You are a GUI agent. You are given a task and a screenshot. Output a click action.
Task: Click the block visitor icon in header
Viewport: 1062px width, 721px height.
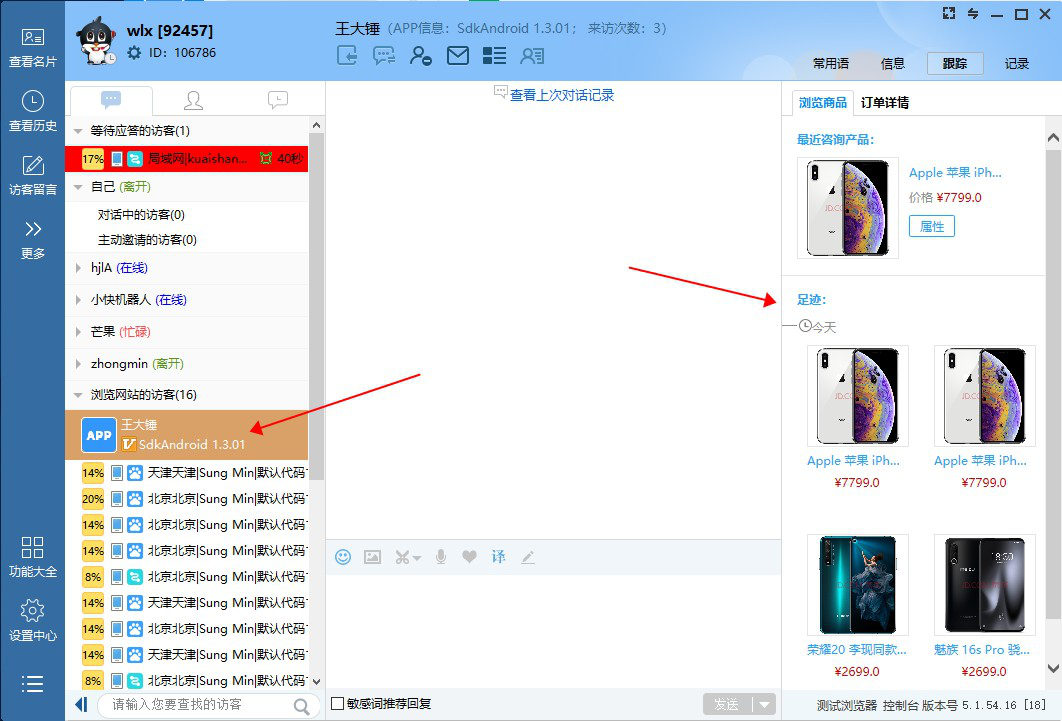coord(421,56)
